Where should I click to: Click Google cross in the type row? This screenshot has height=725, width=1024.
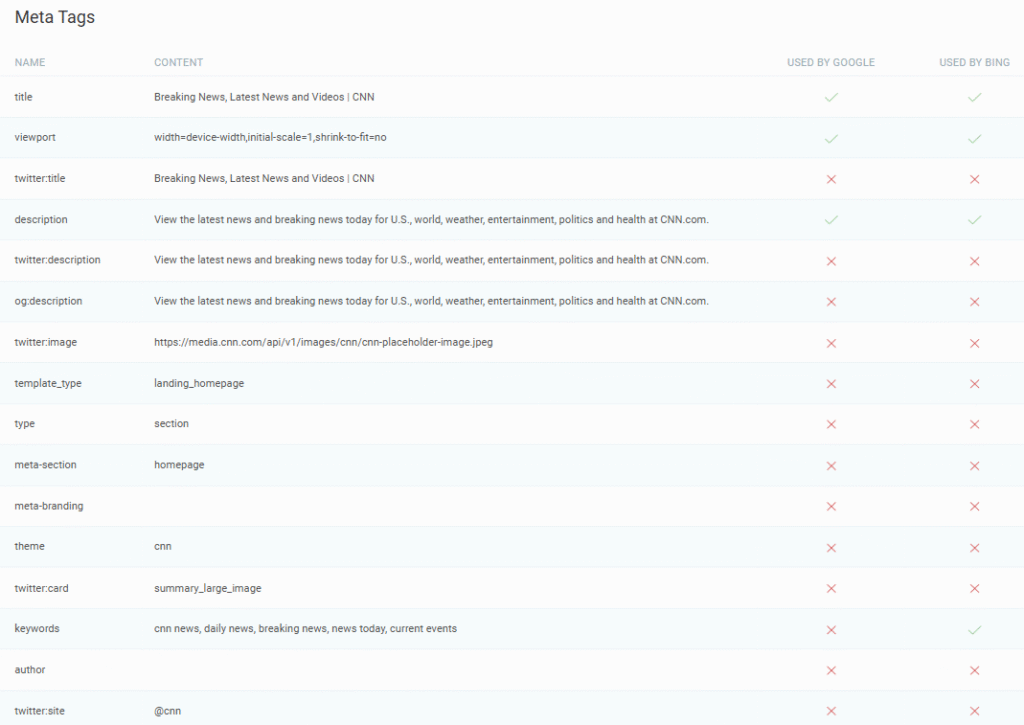point(831,425)
